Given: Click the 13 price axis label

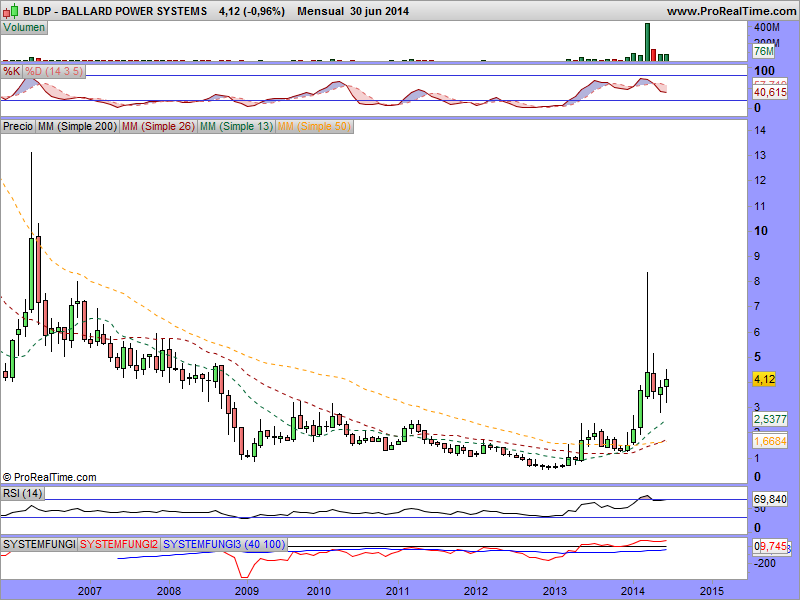Looking at the screenshot, I should [x=760, y=155].
